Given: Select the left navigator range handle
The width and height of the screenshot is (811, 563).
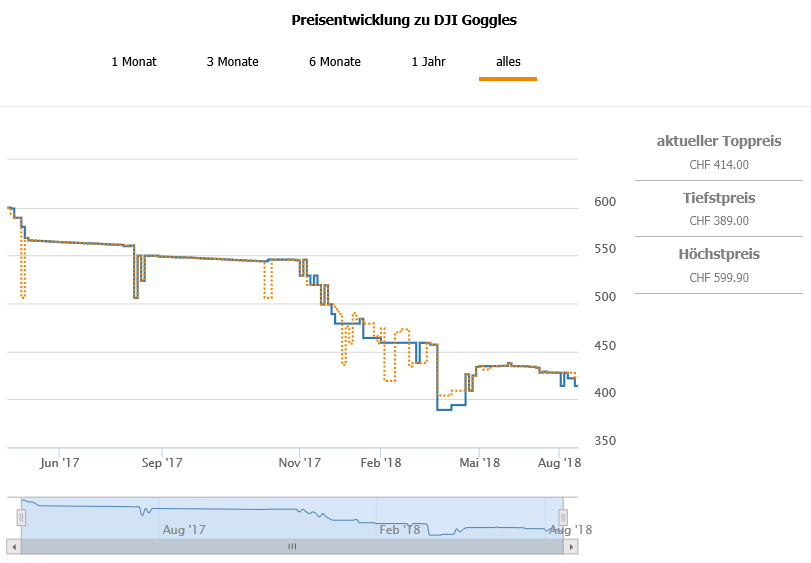Looking at the screenshot, I should click(x=21, y=517).
